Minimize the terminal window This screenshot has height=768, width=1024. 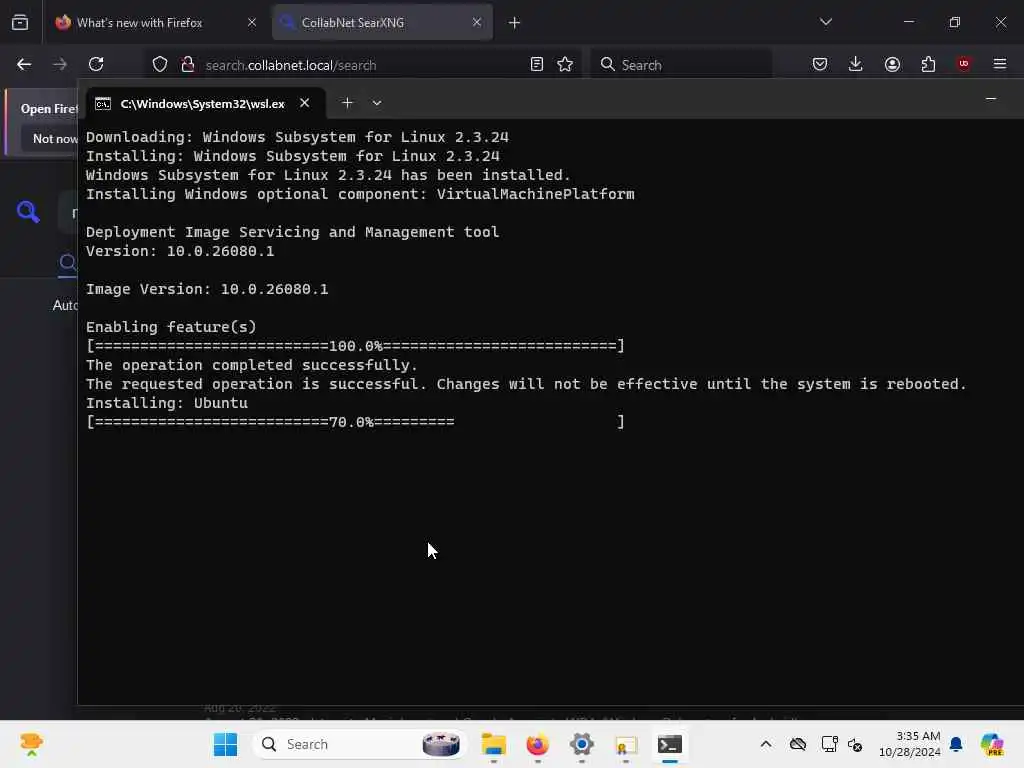coord(991,99)
